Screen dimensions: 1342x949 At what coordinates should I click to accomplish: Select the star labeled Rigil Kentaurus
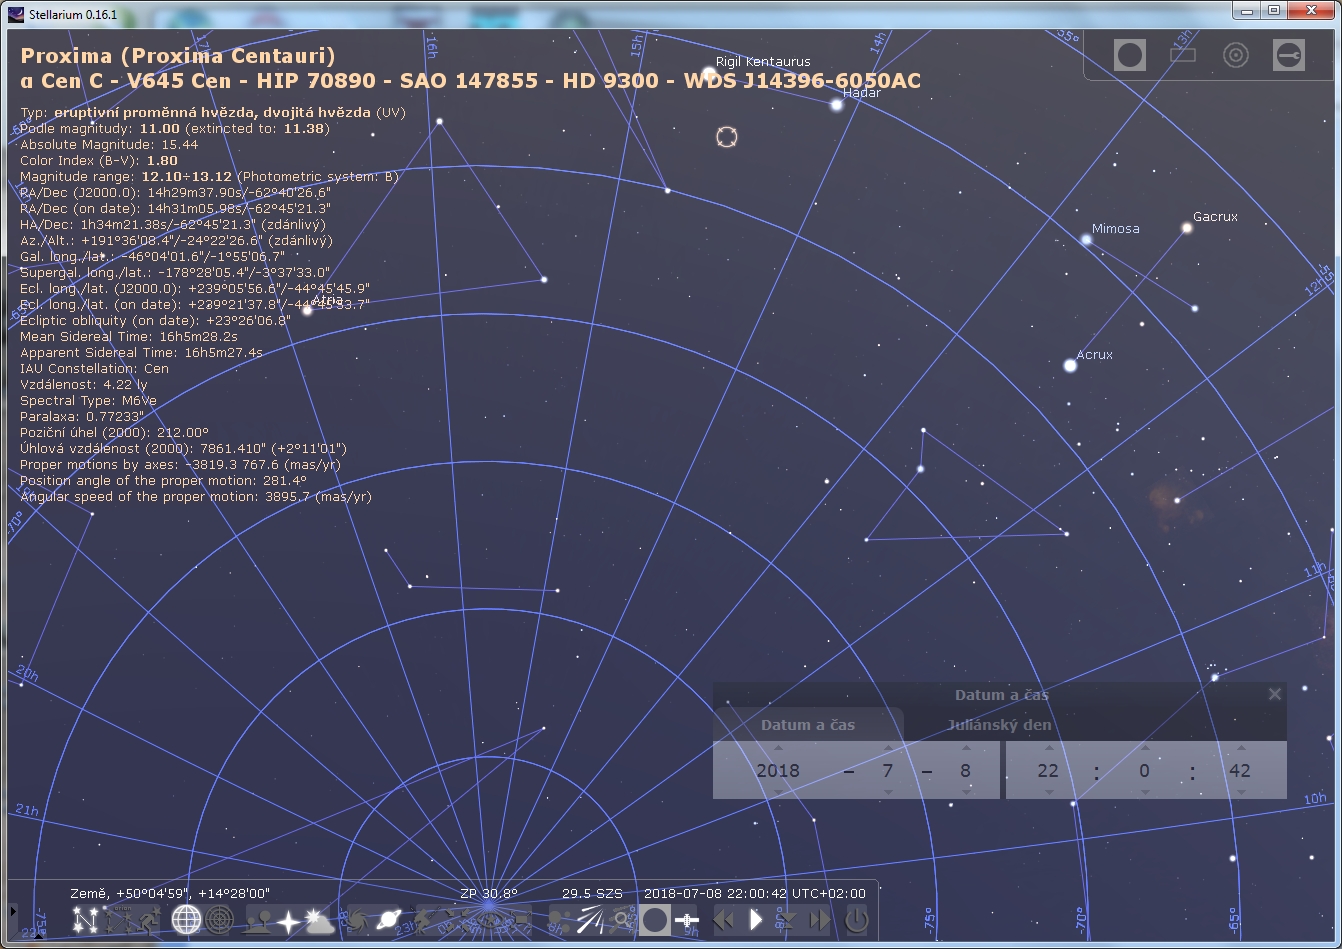pyautogui.click(x=709, y=72)
